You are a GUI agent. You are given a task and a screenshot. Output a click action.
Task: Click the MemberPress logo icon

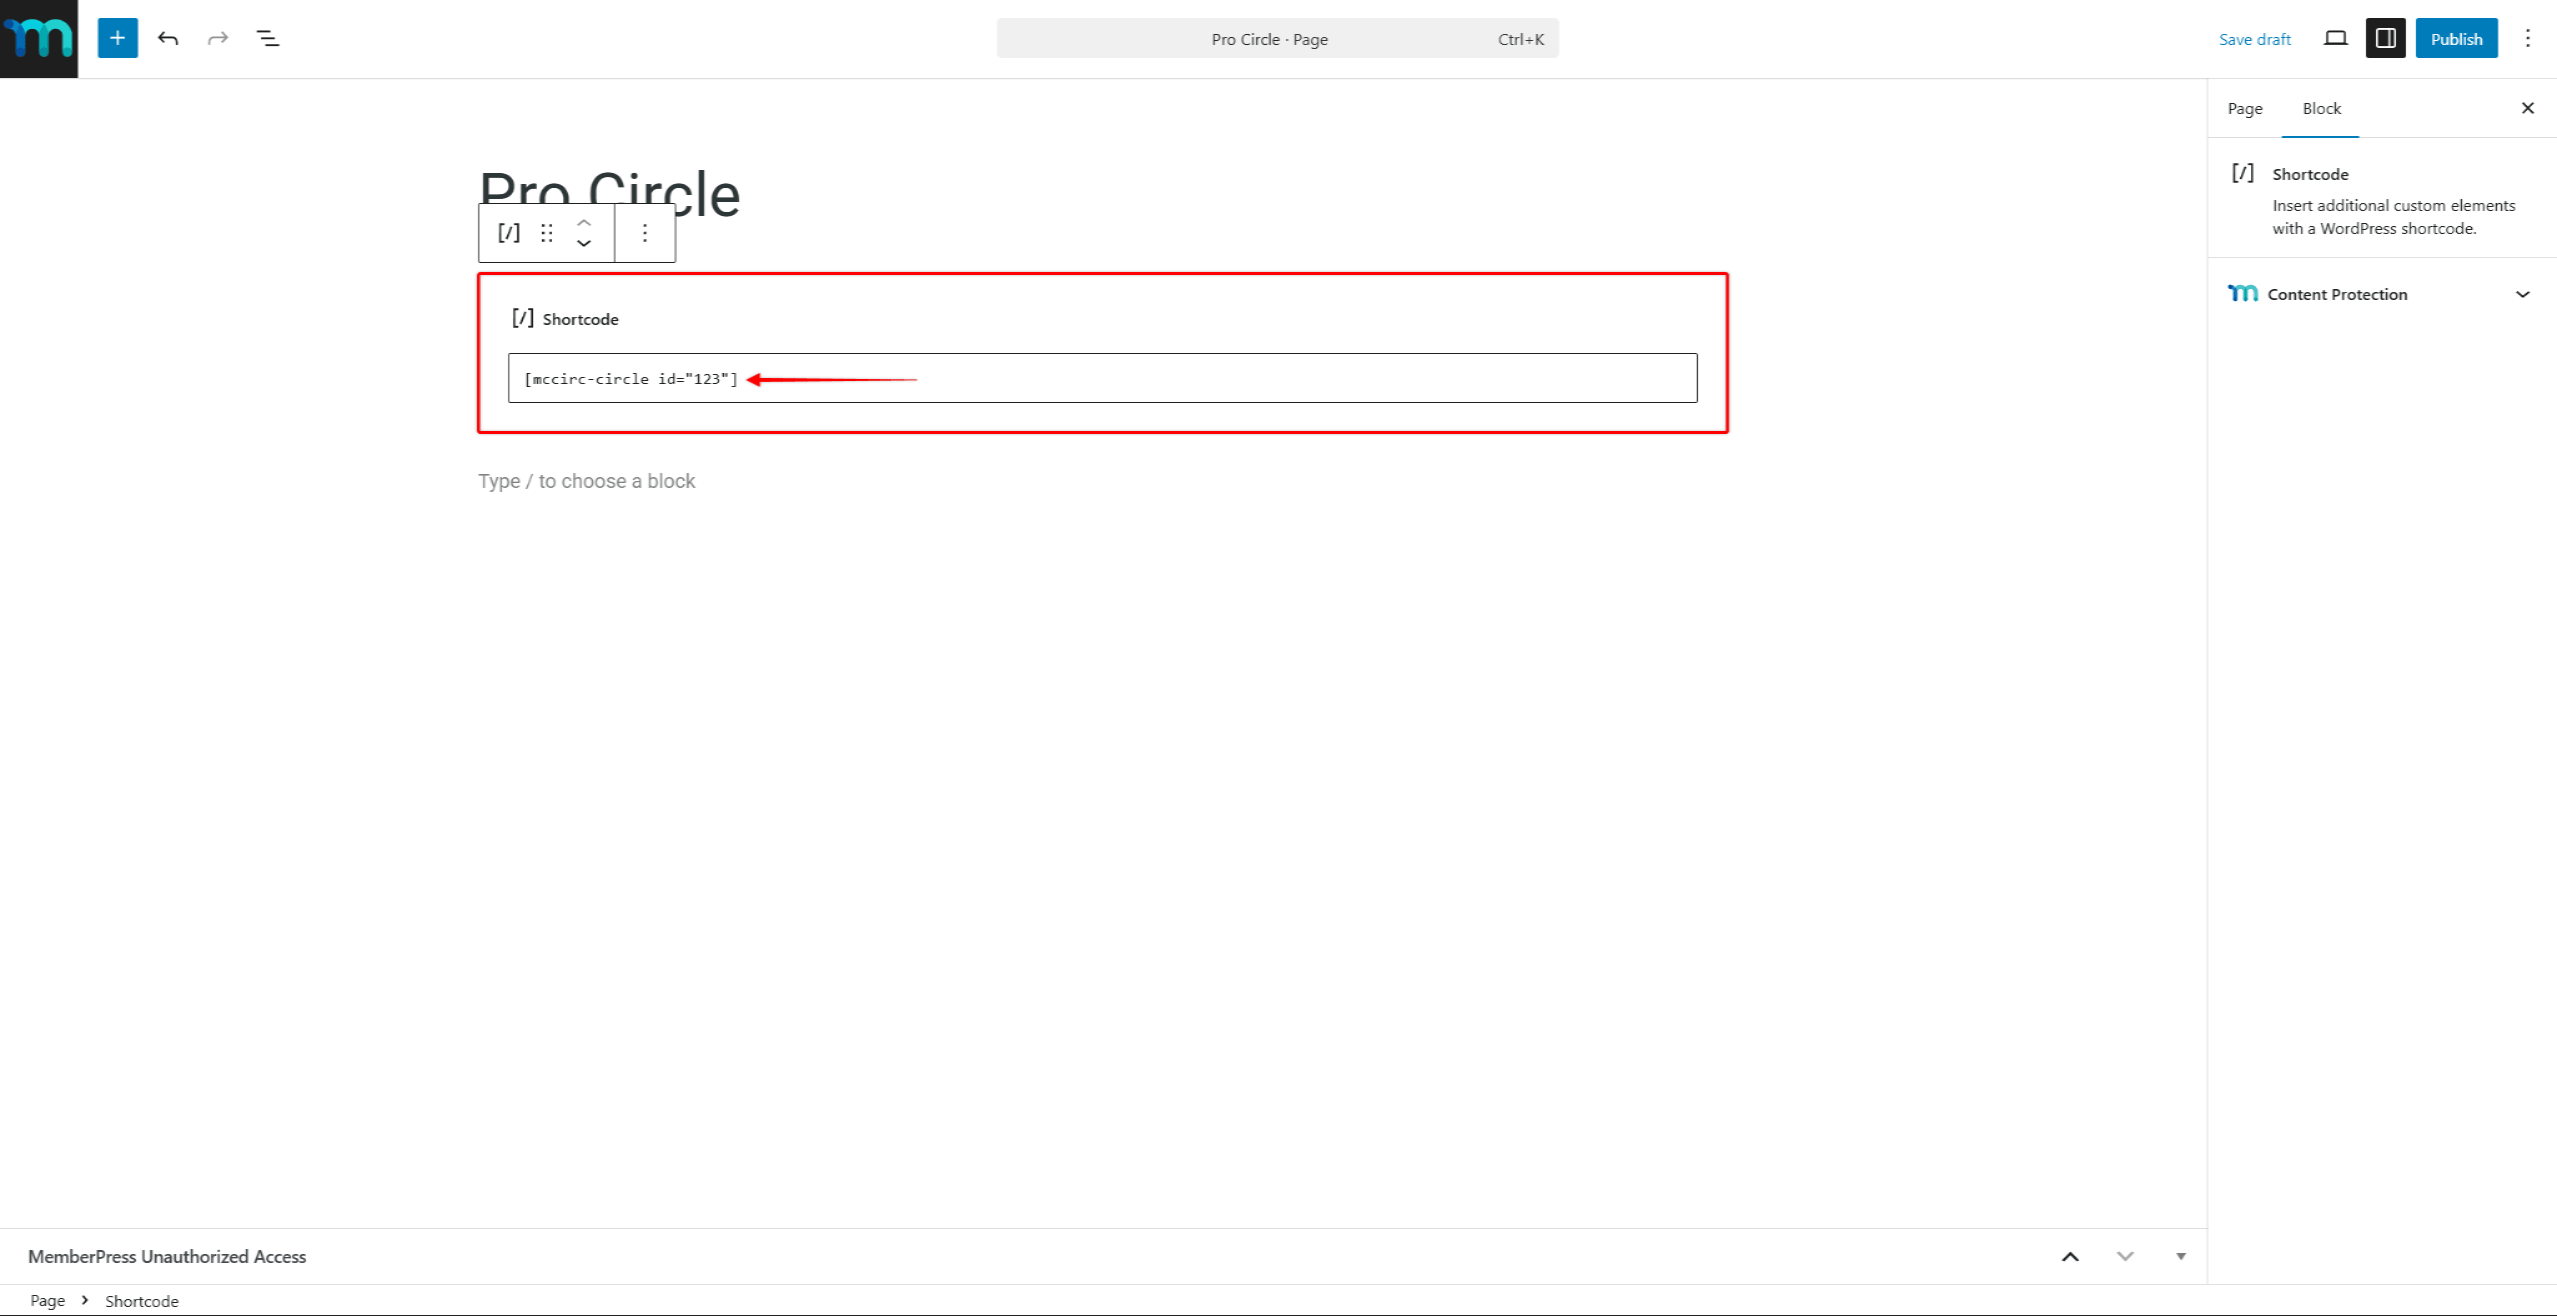point(38,38)
